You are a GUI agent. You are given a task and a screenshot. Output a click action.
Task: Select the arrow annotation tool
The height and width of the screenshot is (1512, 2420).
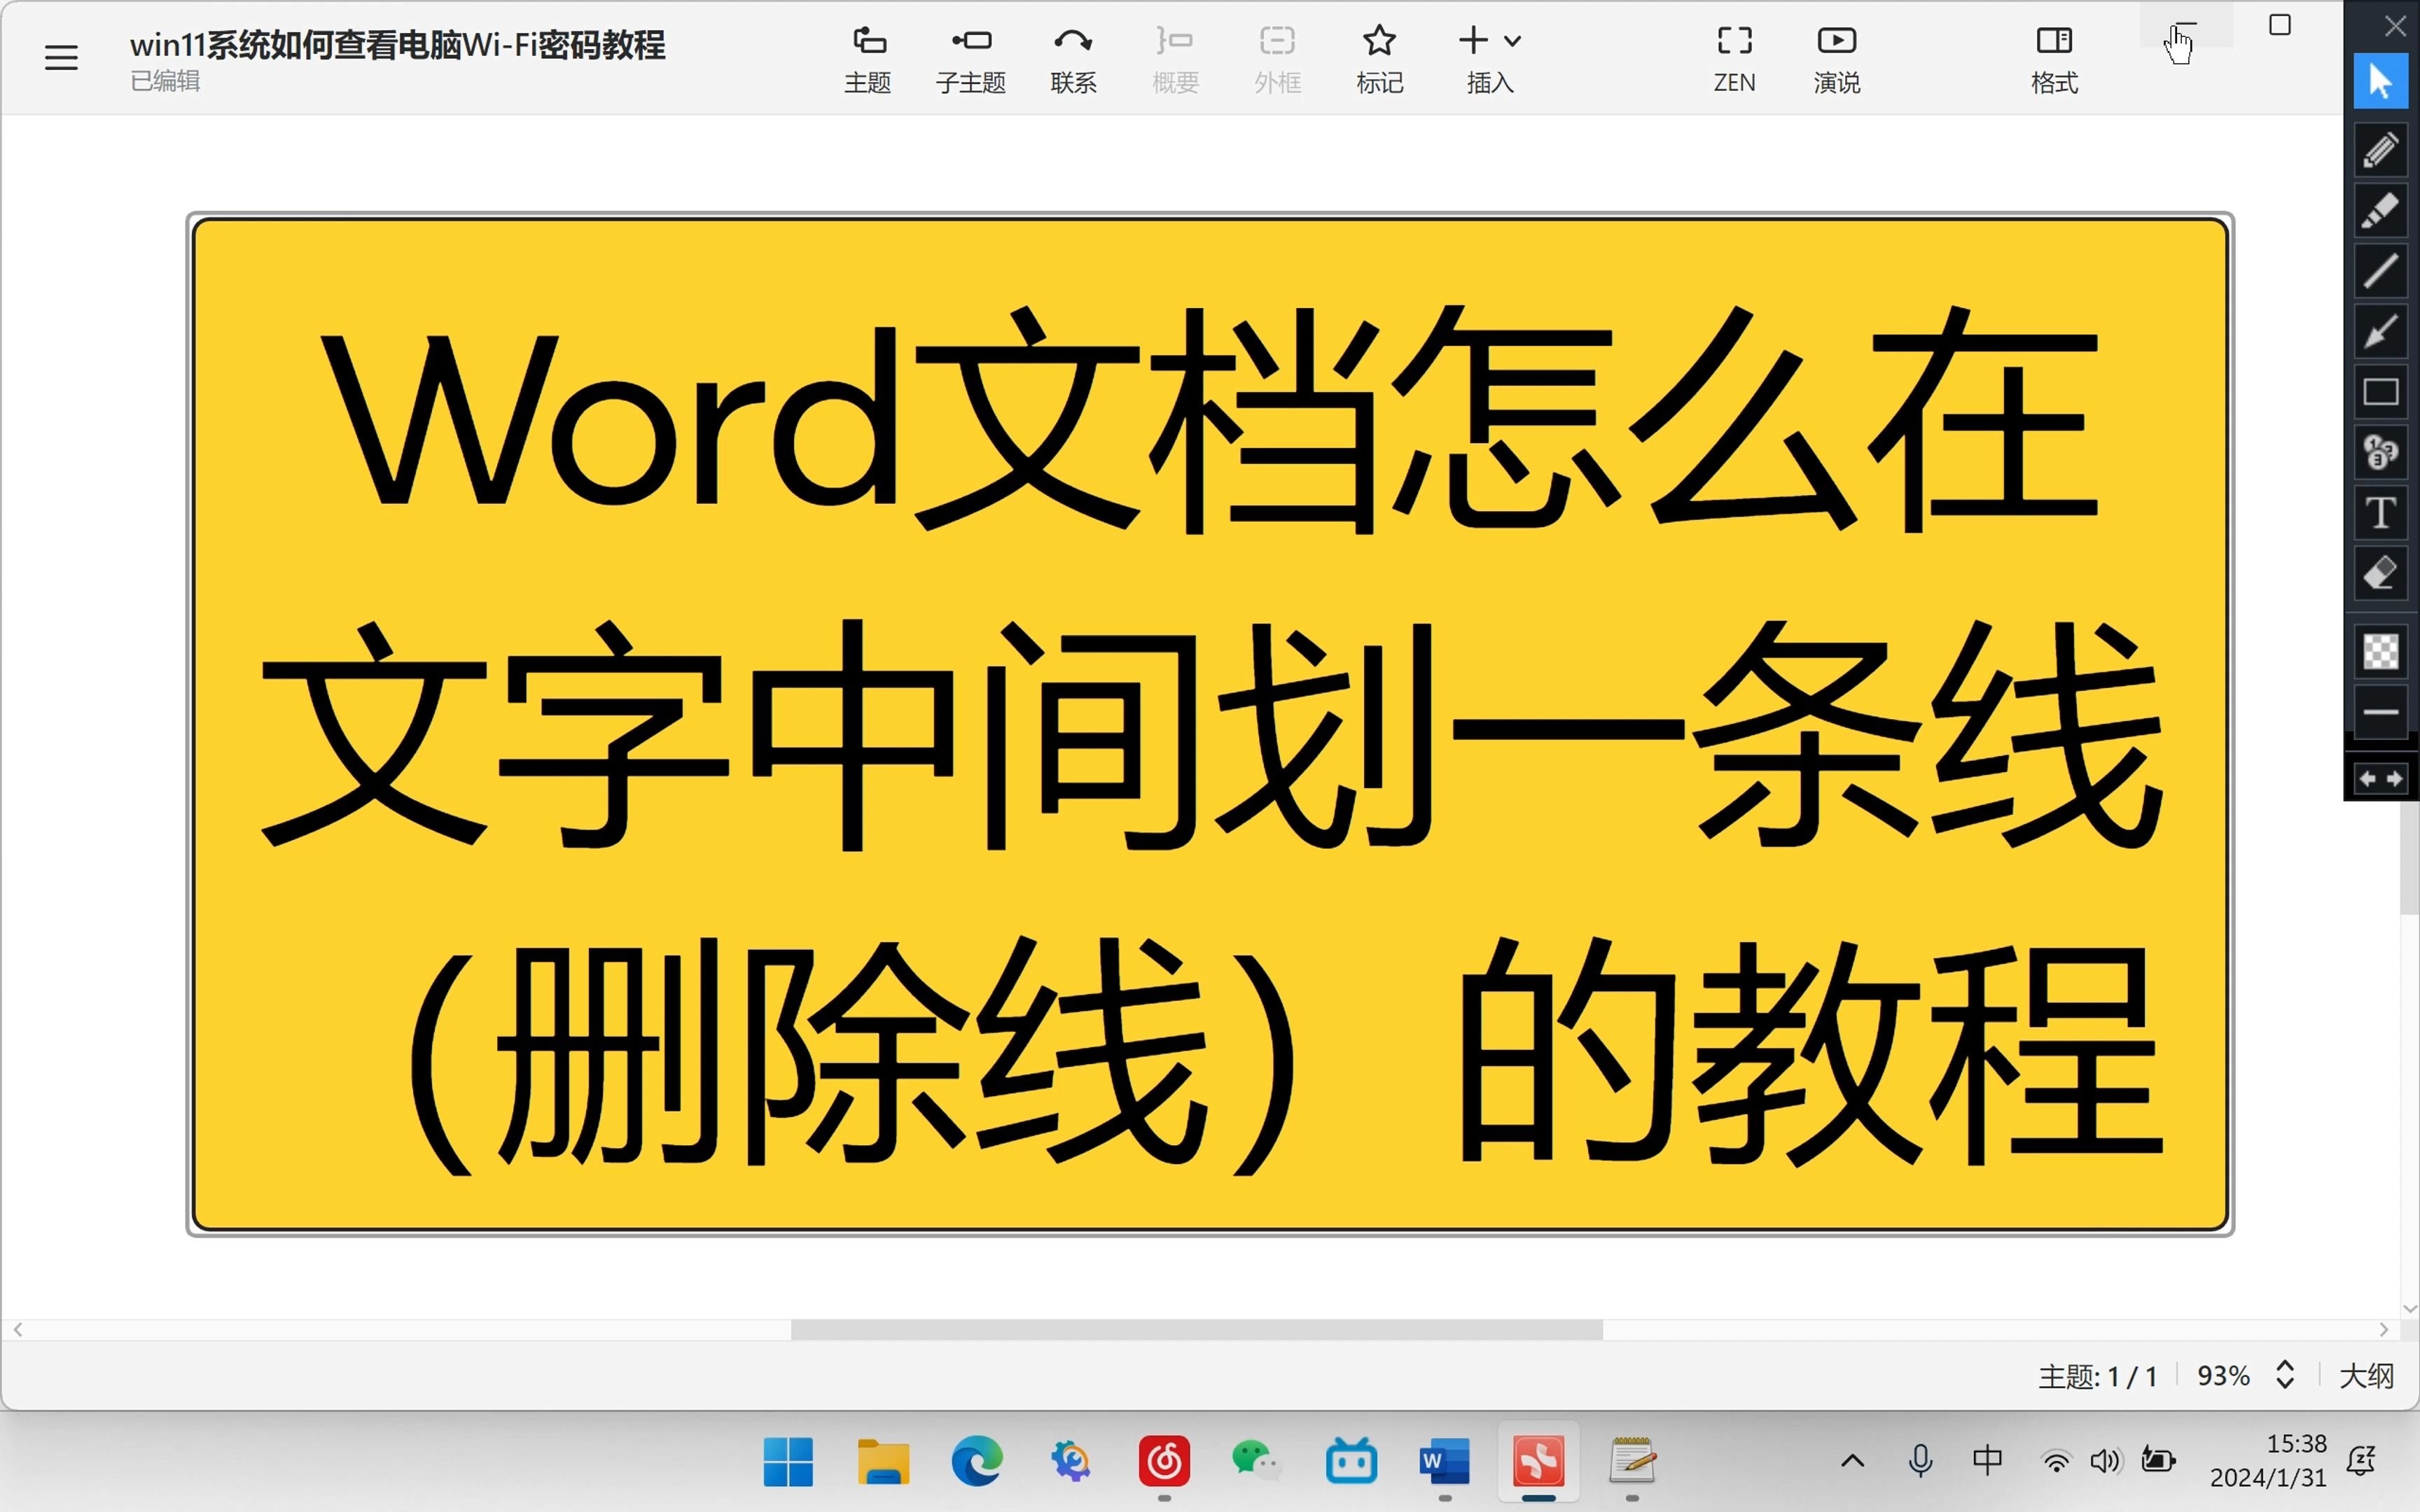pyautogui.click(x=2380, y=331)
